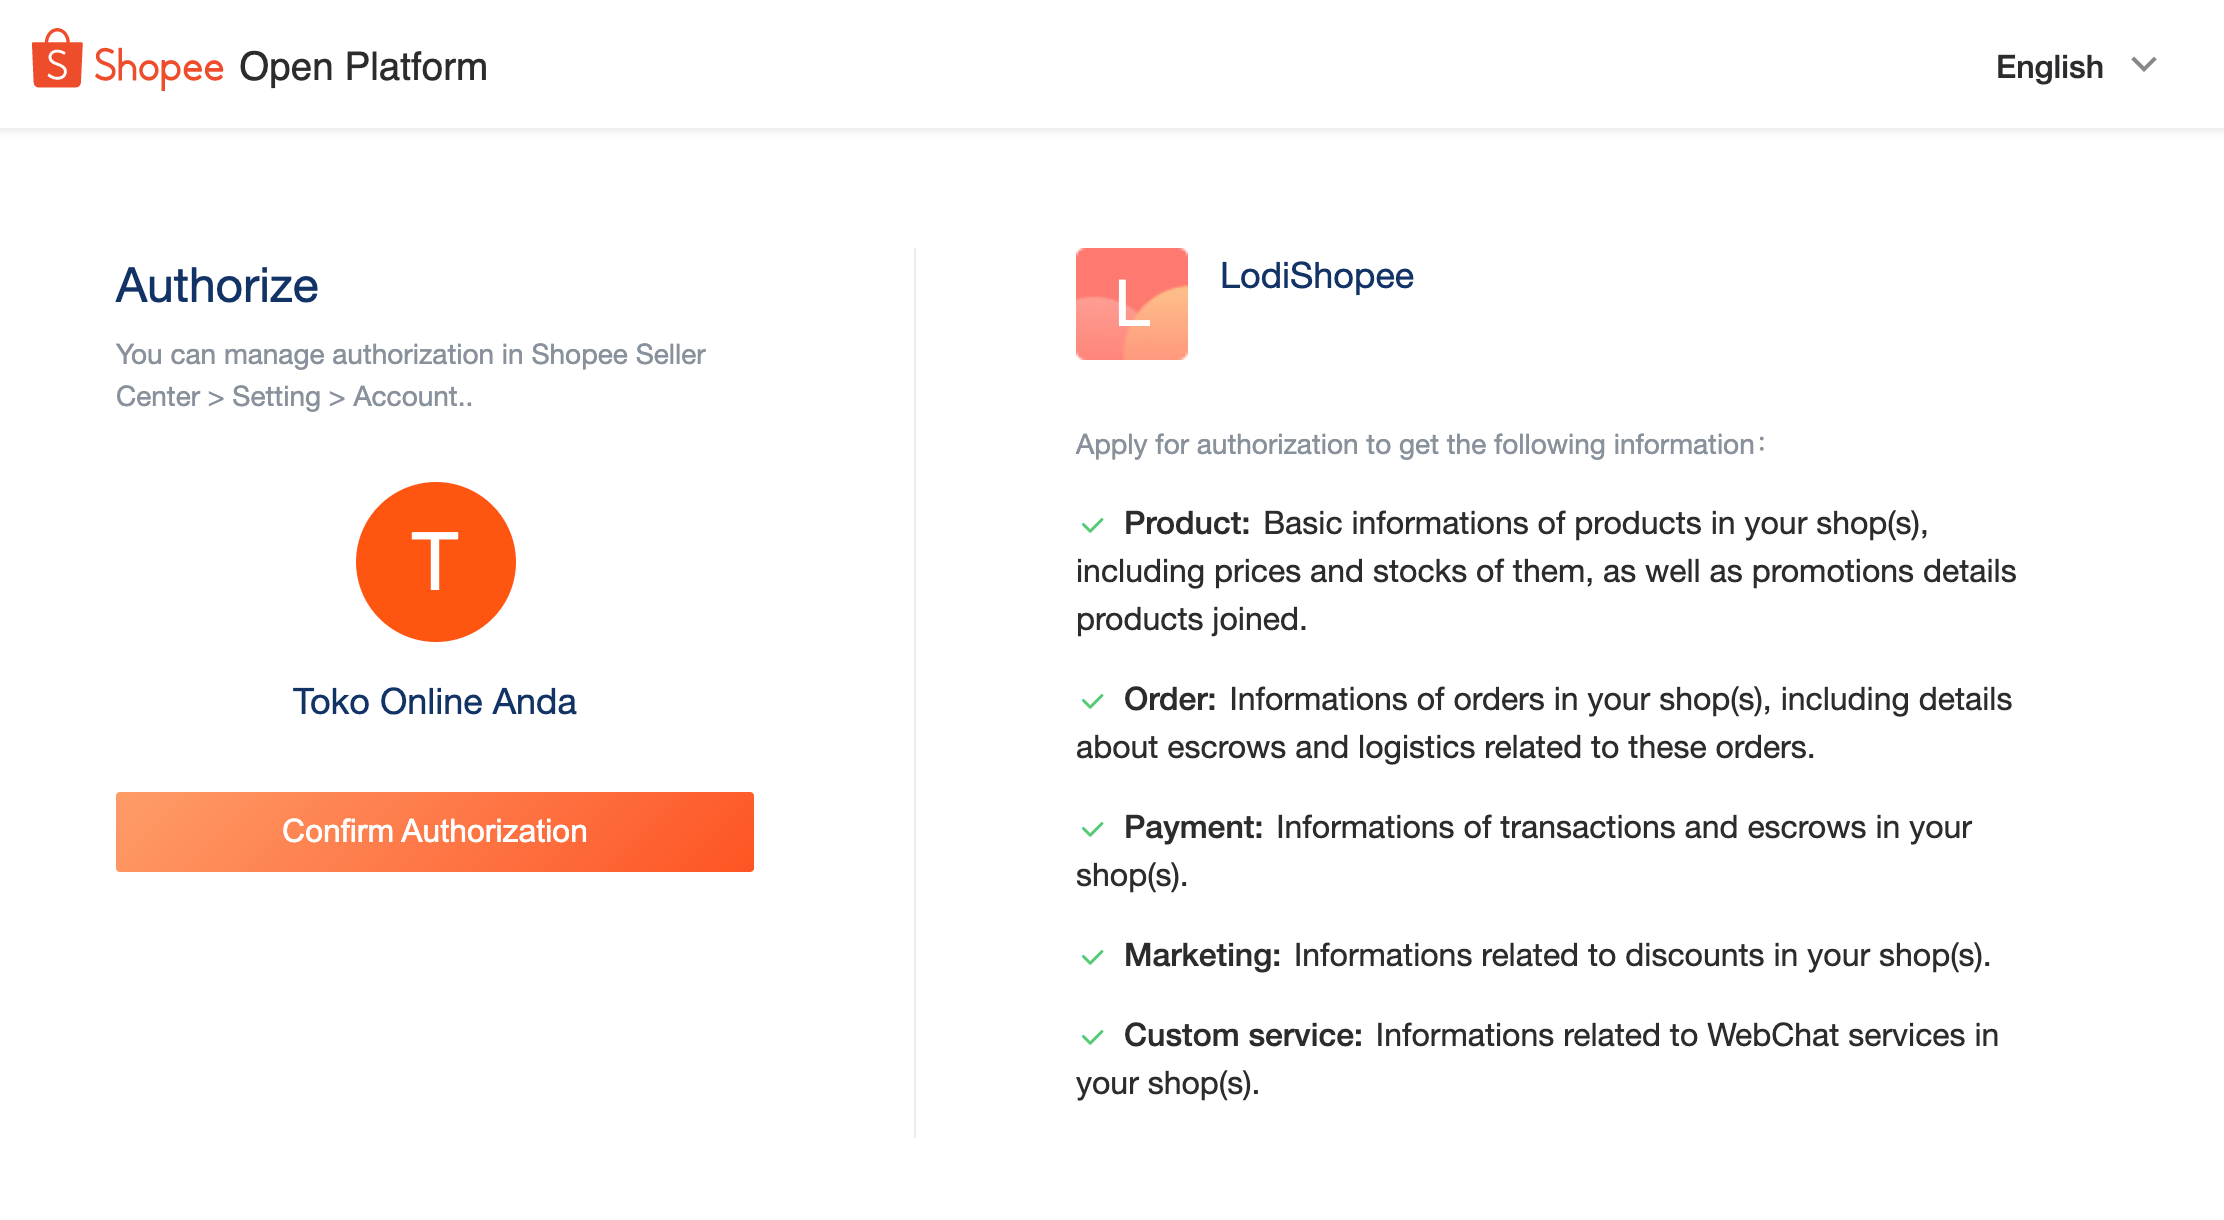Click the LodiShopee app name
Viewport: 2224px width, 1220px height.
[1316, 276]
